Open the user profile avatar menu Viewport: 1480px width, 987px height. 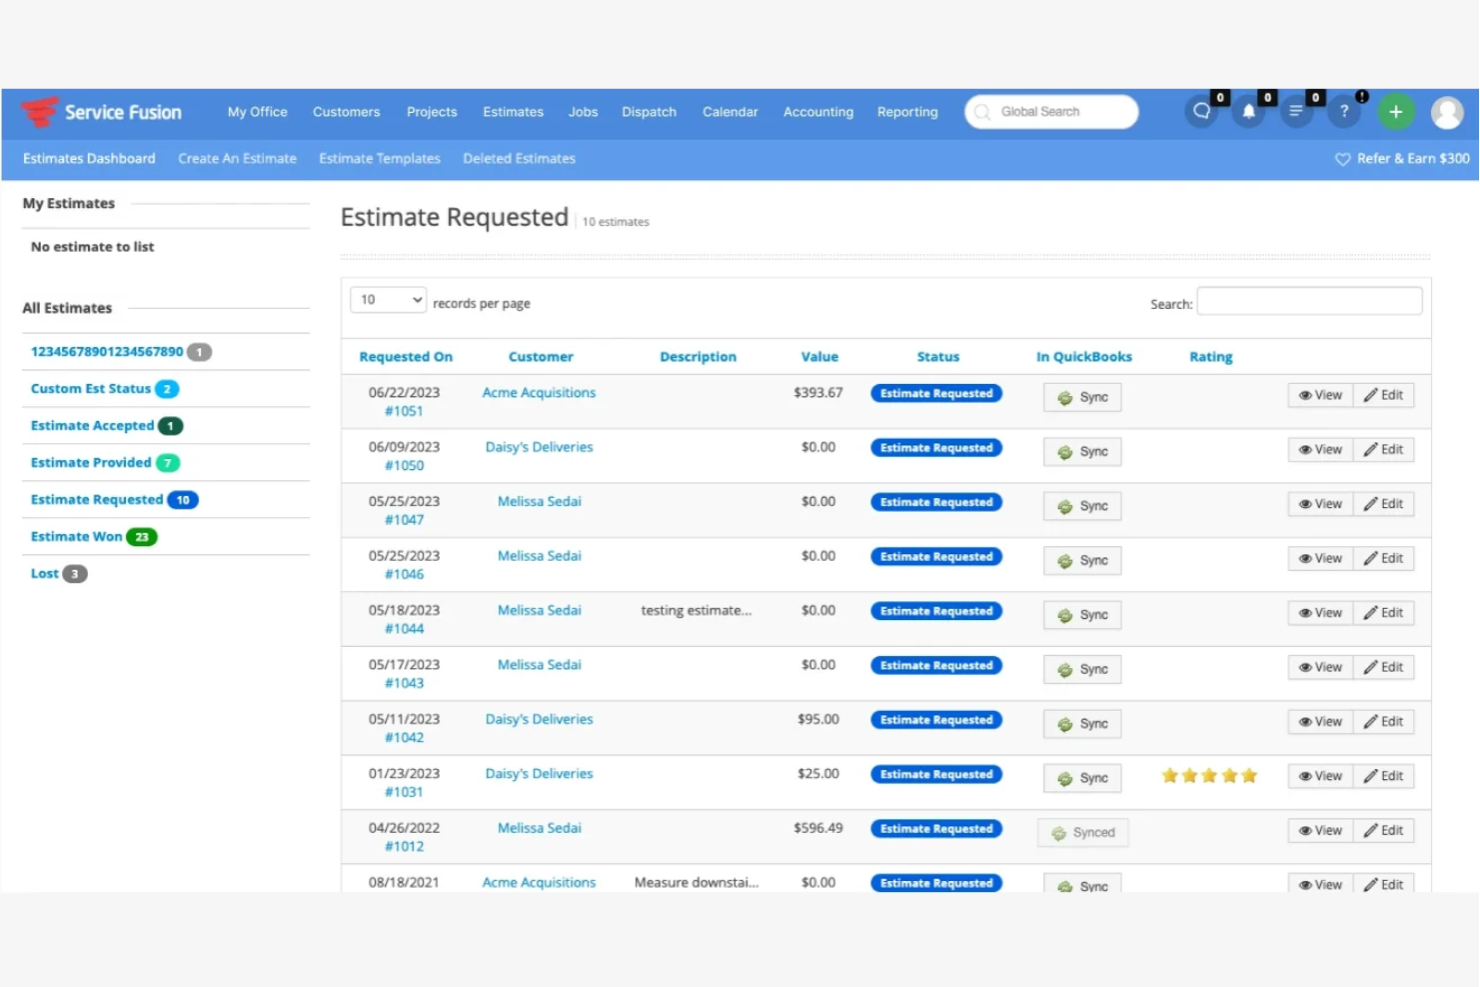(1446, 112)
